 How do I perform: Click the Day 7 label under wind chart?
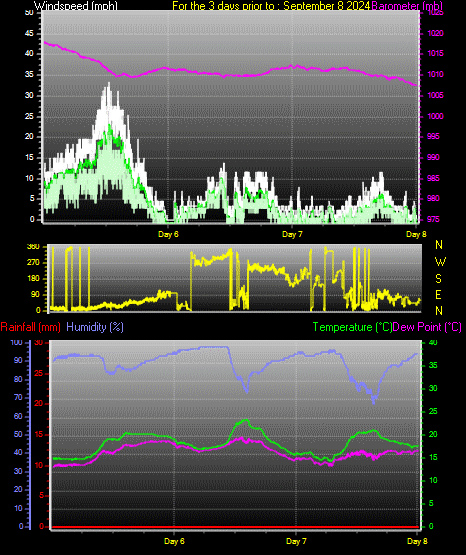(x=292, y=234)
